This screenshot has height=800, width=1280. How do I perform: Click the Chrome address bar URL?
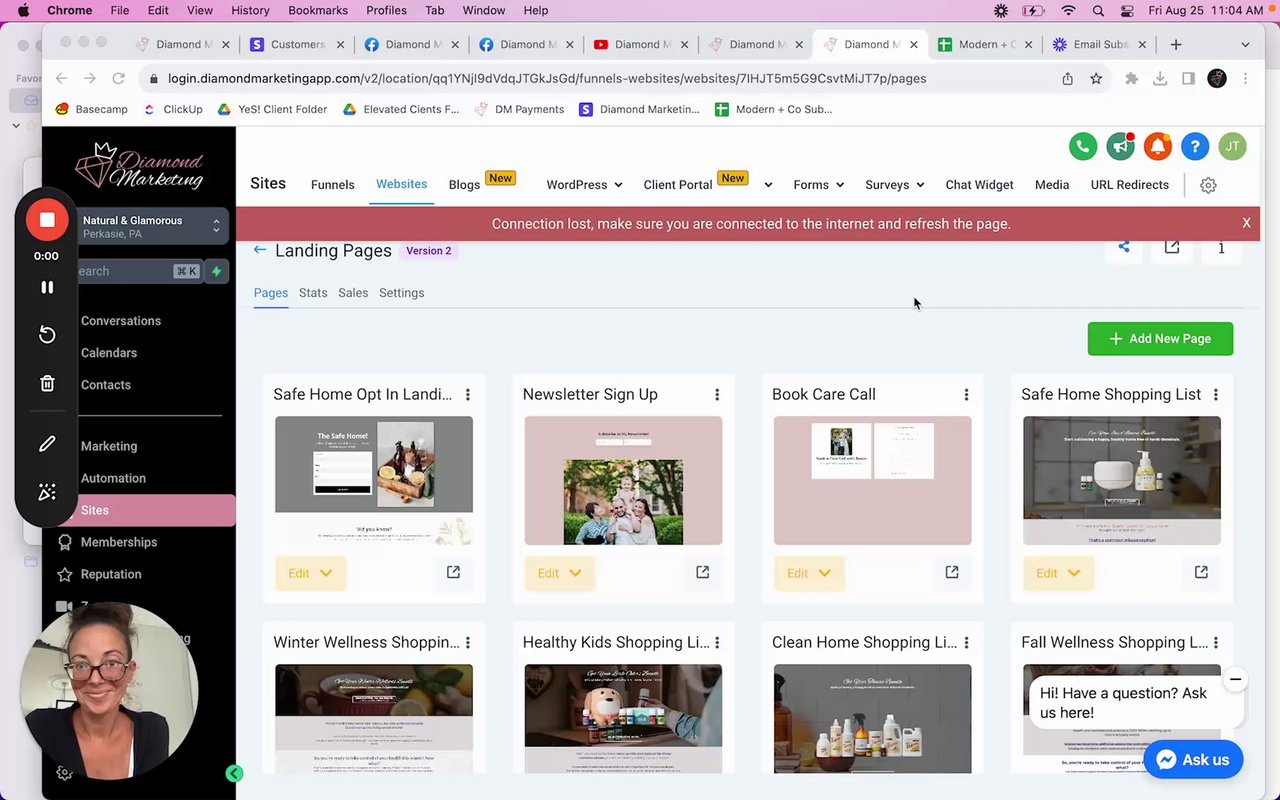click(x=547, y=78)
